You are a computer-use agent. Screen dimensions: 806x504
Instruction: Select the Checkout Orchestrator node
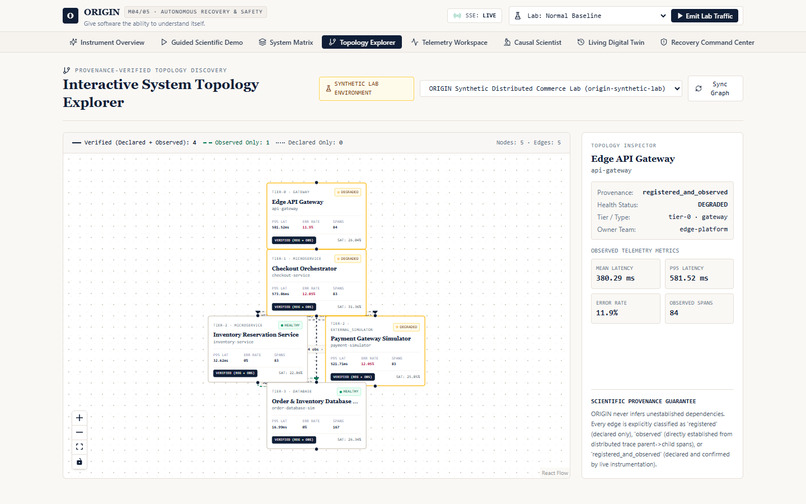[316, 282]
